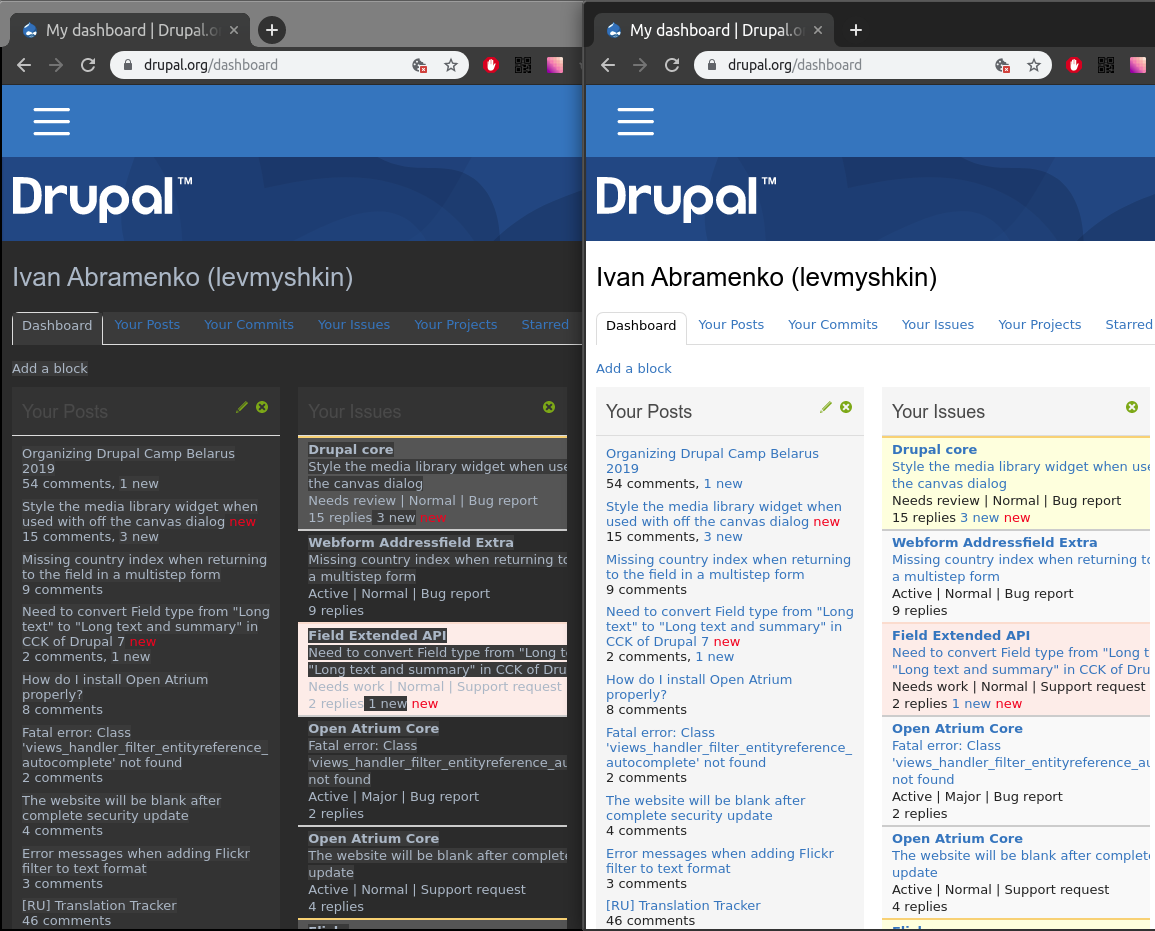Go back using the arrow in right browser window
The width and height of the screenshot is (1155, 931).
click(609, 65)
